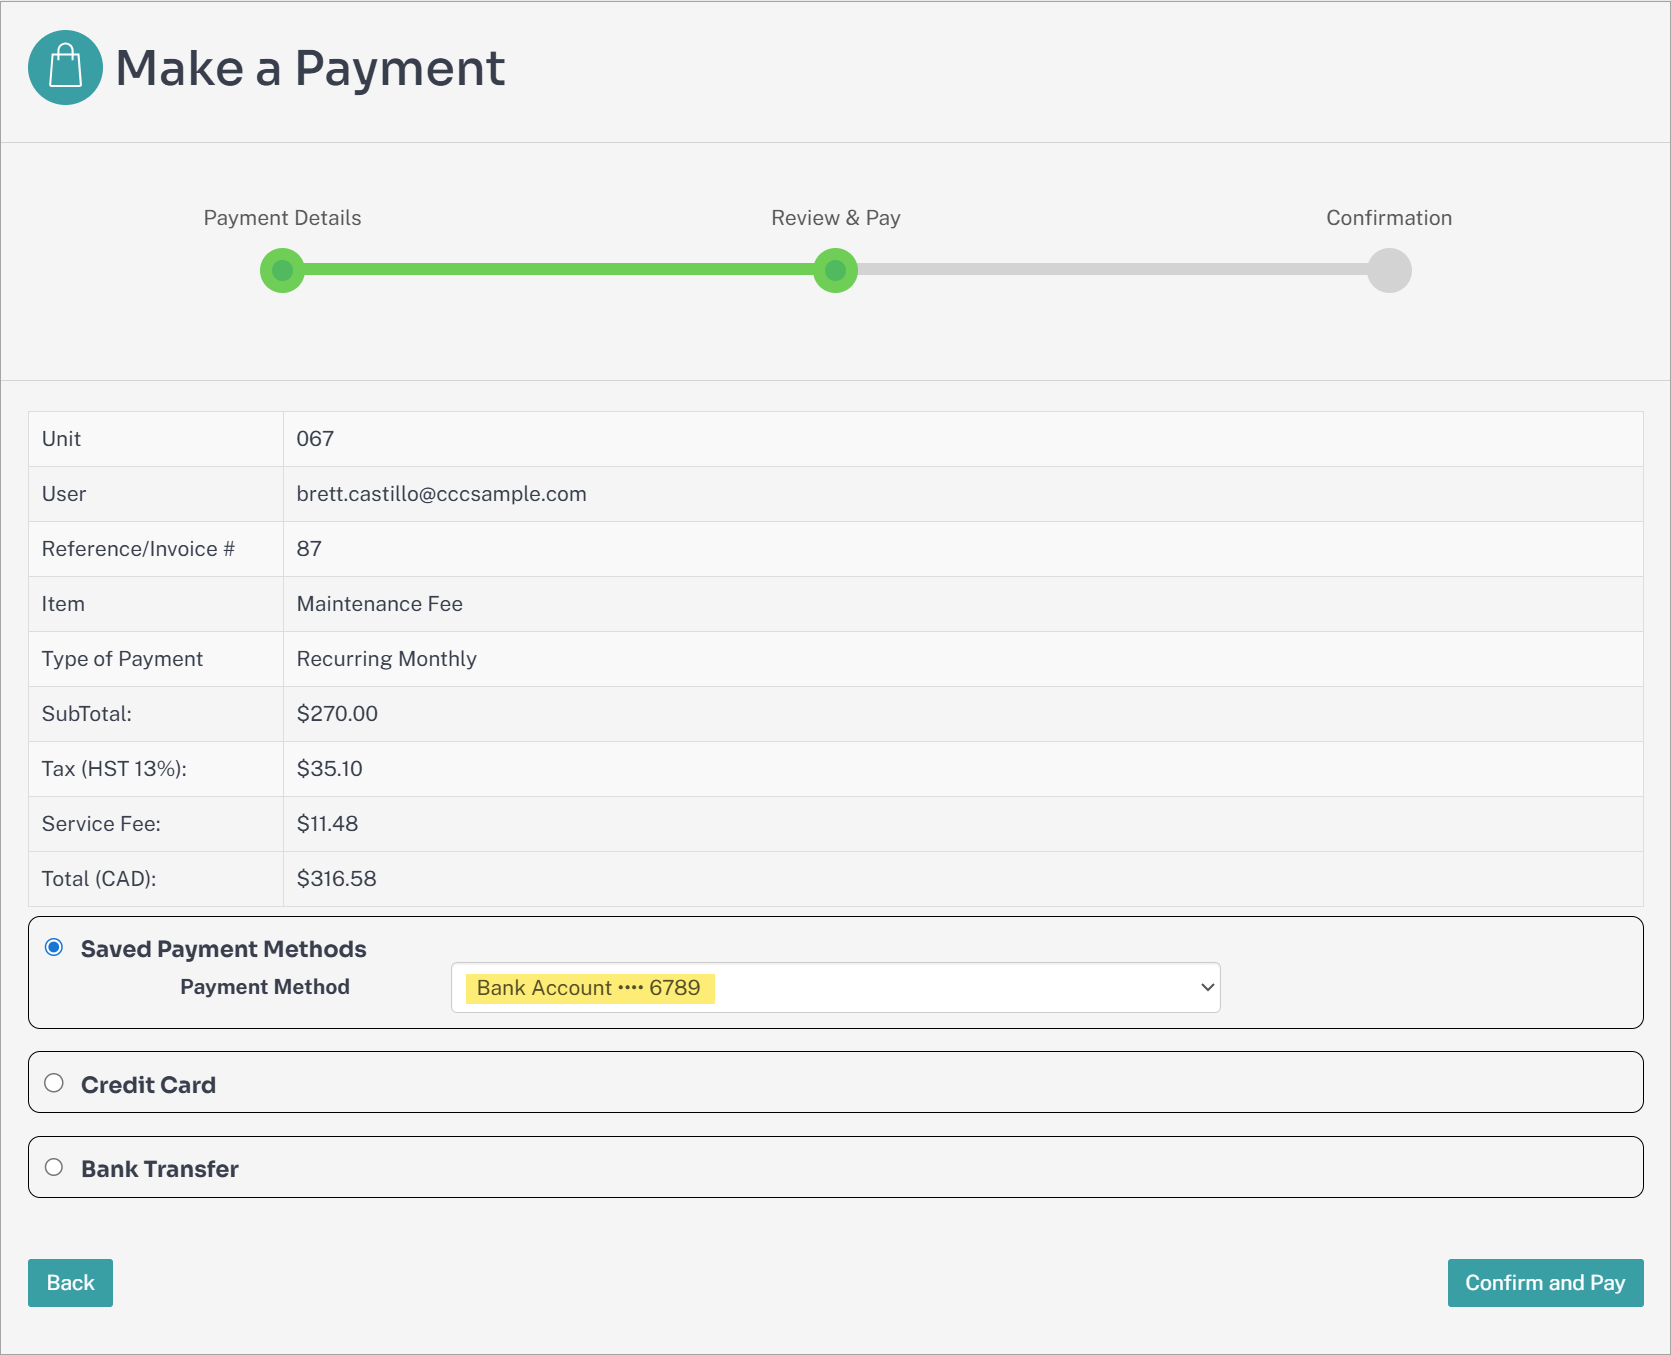The width and height of the screenshot is (1671, 1355).
Task: Click the Review & Pay step circle
Action: pyautogui.click(x=835, y=270)
